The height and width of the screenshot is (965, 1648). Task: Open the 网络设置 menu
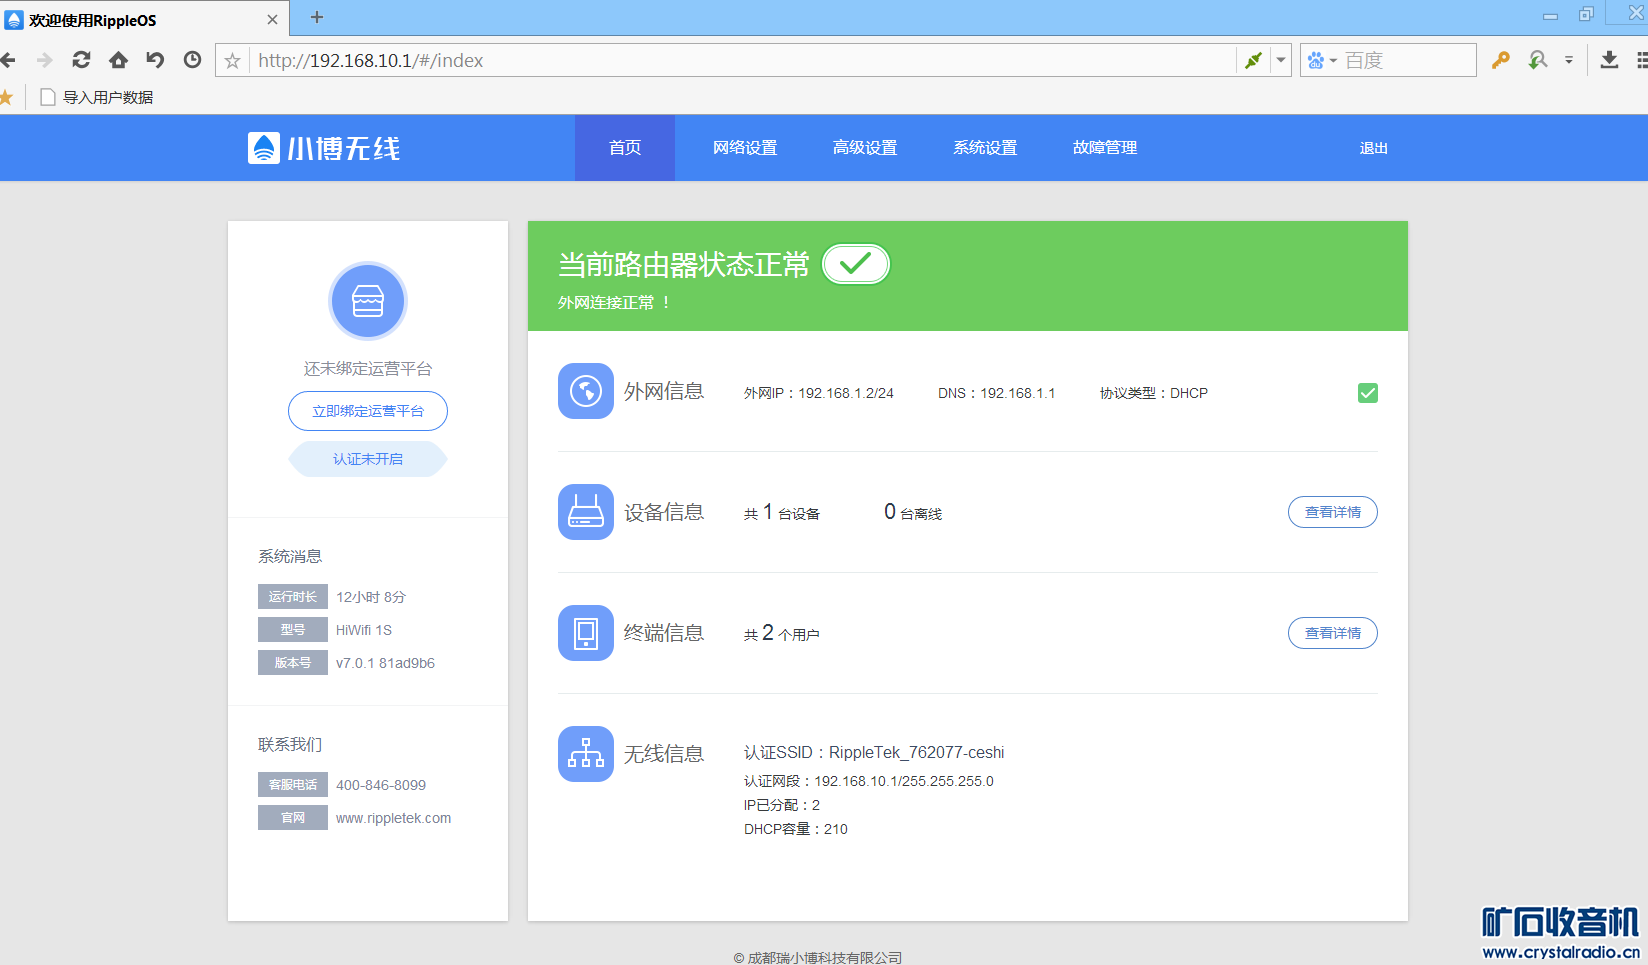click(745, 148)
